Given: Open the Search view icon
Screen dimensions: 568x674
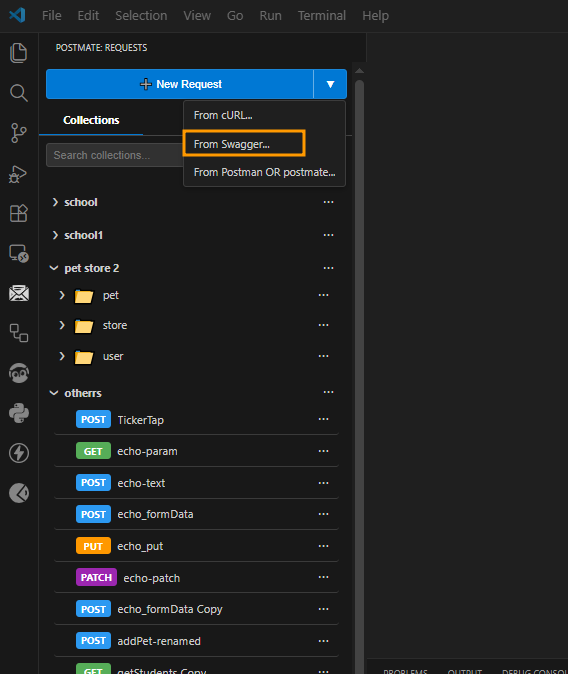Looking at the screenshot, I should coord(18,93).
